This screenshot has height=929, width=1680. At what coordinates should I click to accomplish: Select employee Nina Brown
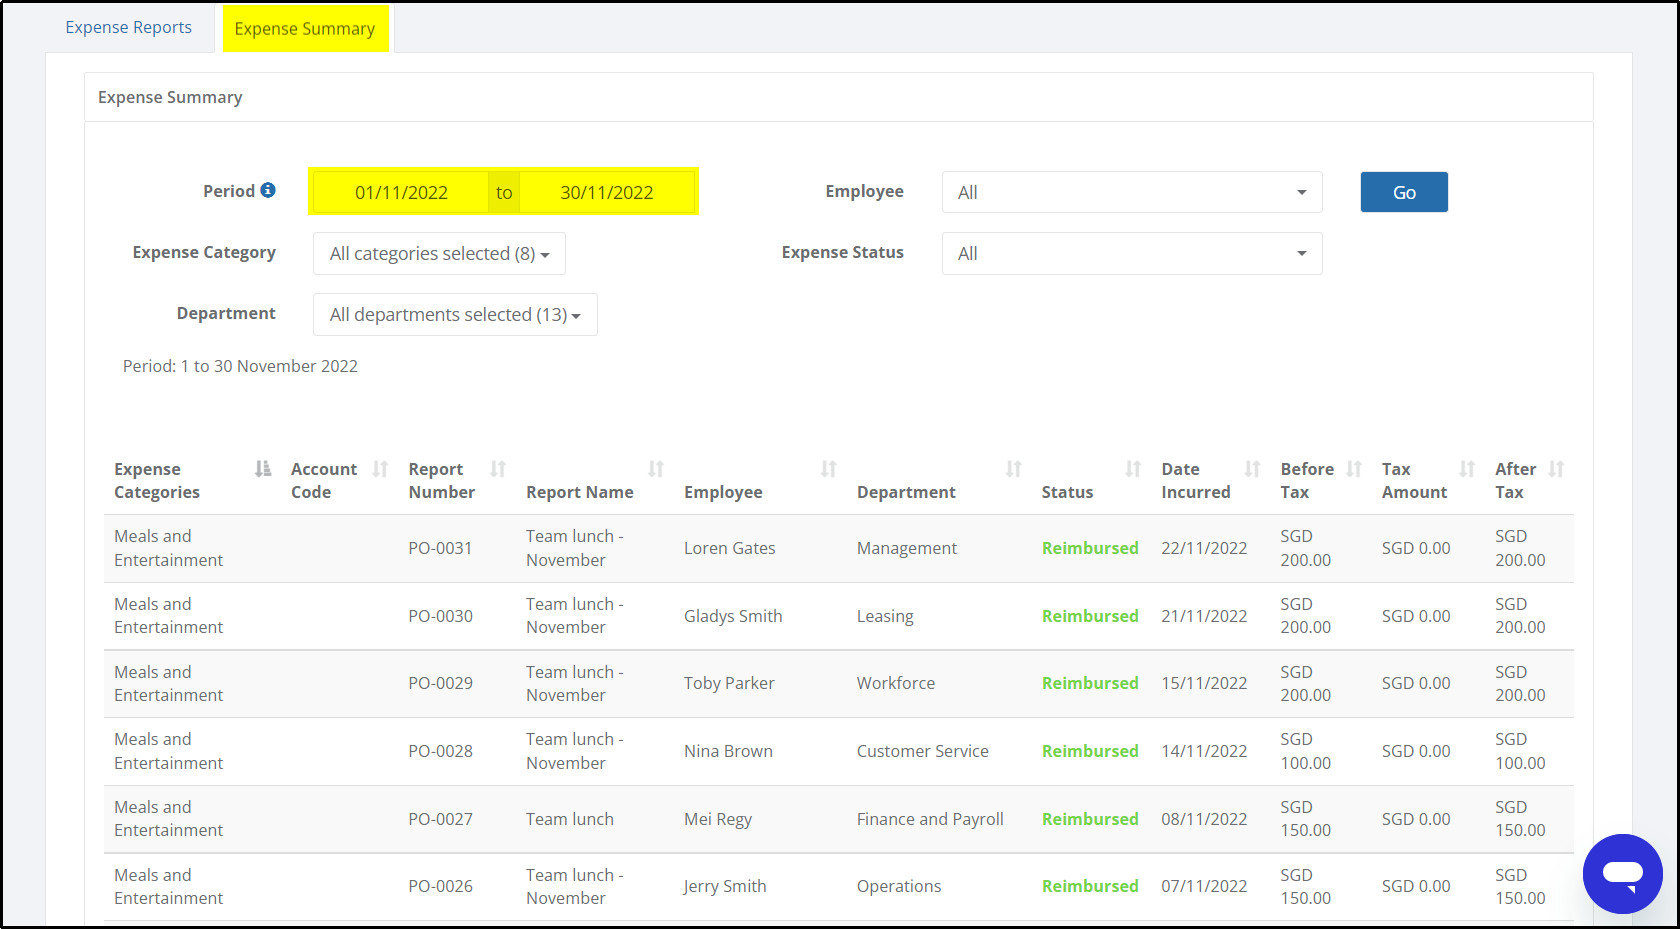click(728, 751)
